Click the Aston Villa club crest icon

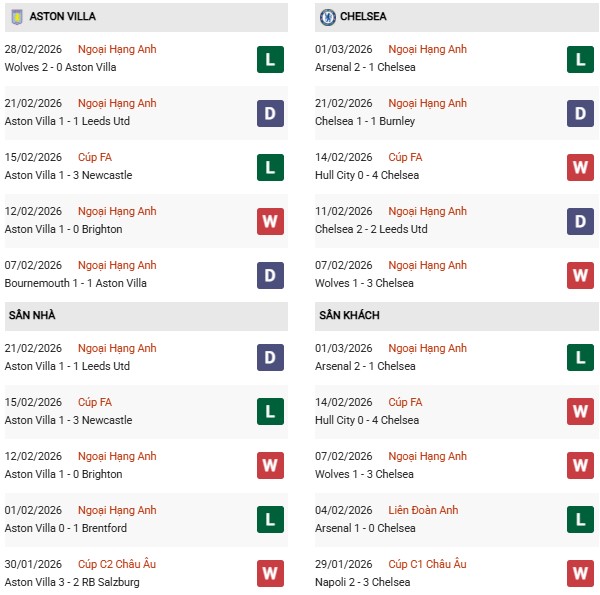coord(16,17)
